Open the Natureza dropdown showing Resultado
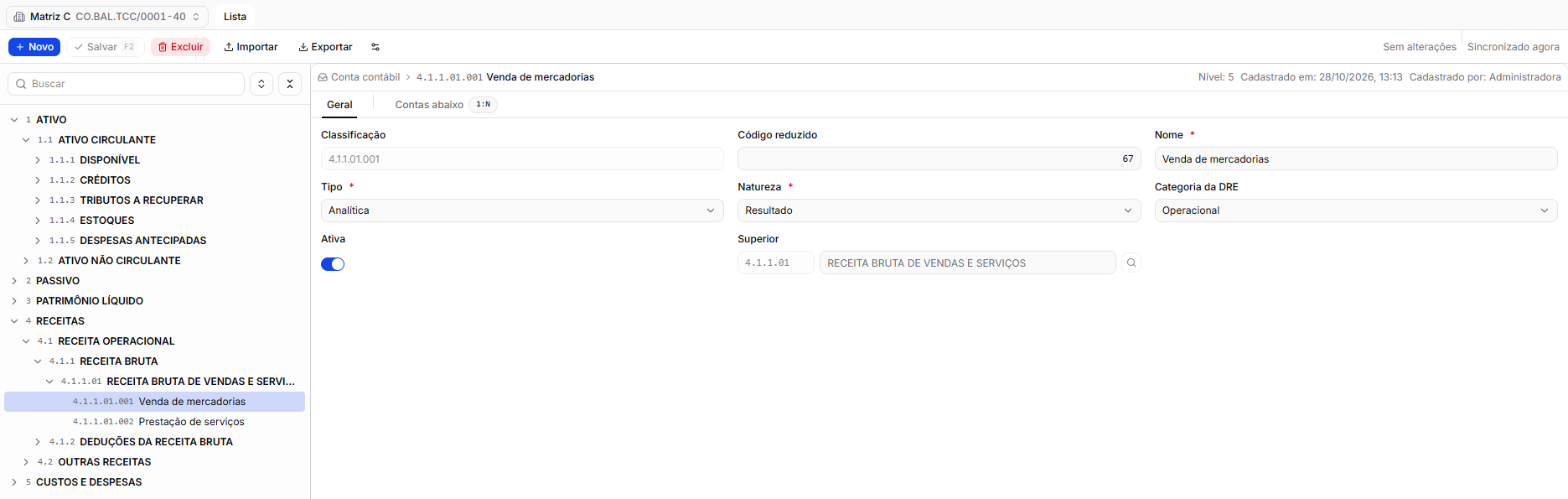Screen dimensions: 1568x499 coord(939,210)
